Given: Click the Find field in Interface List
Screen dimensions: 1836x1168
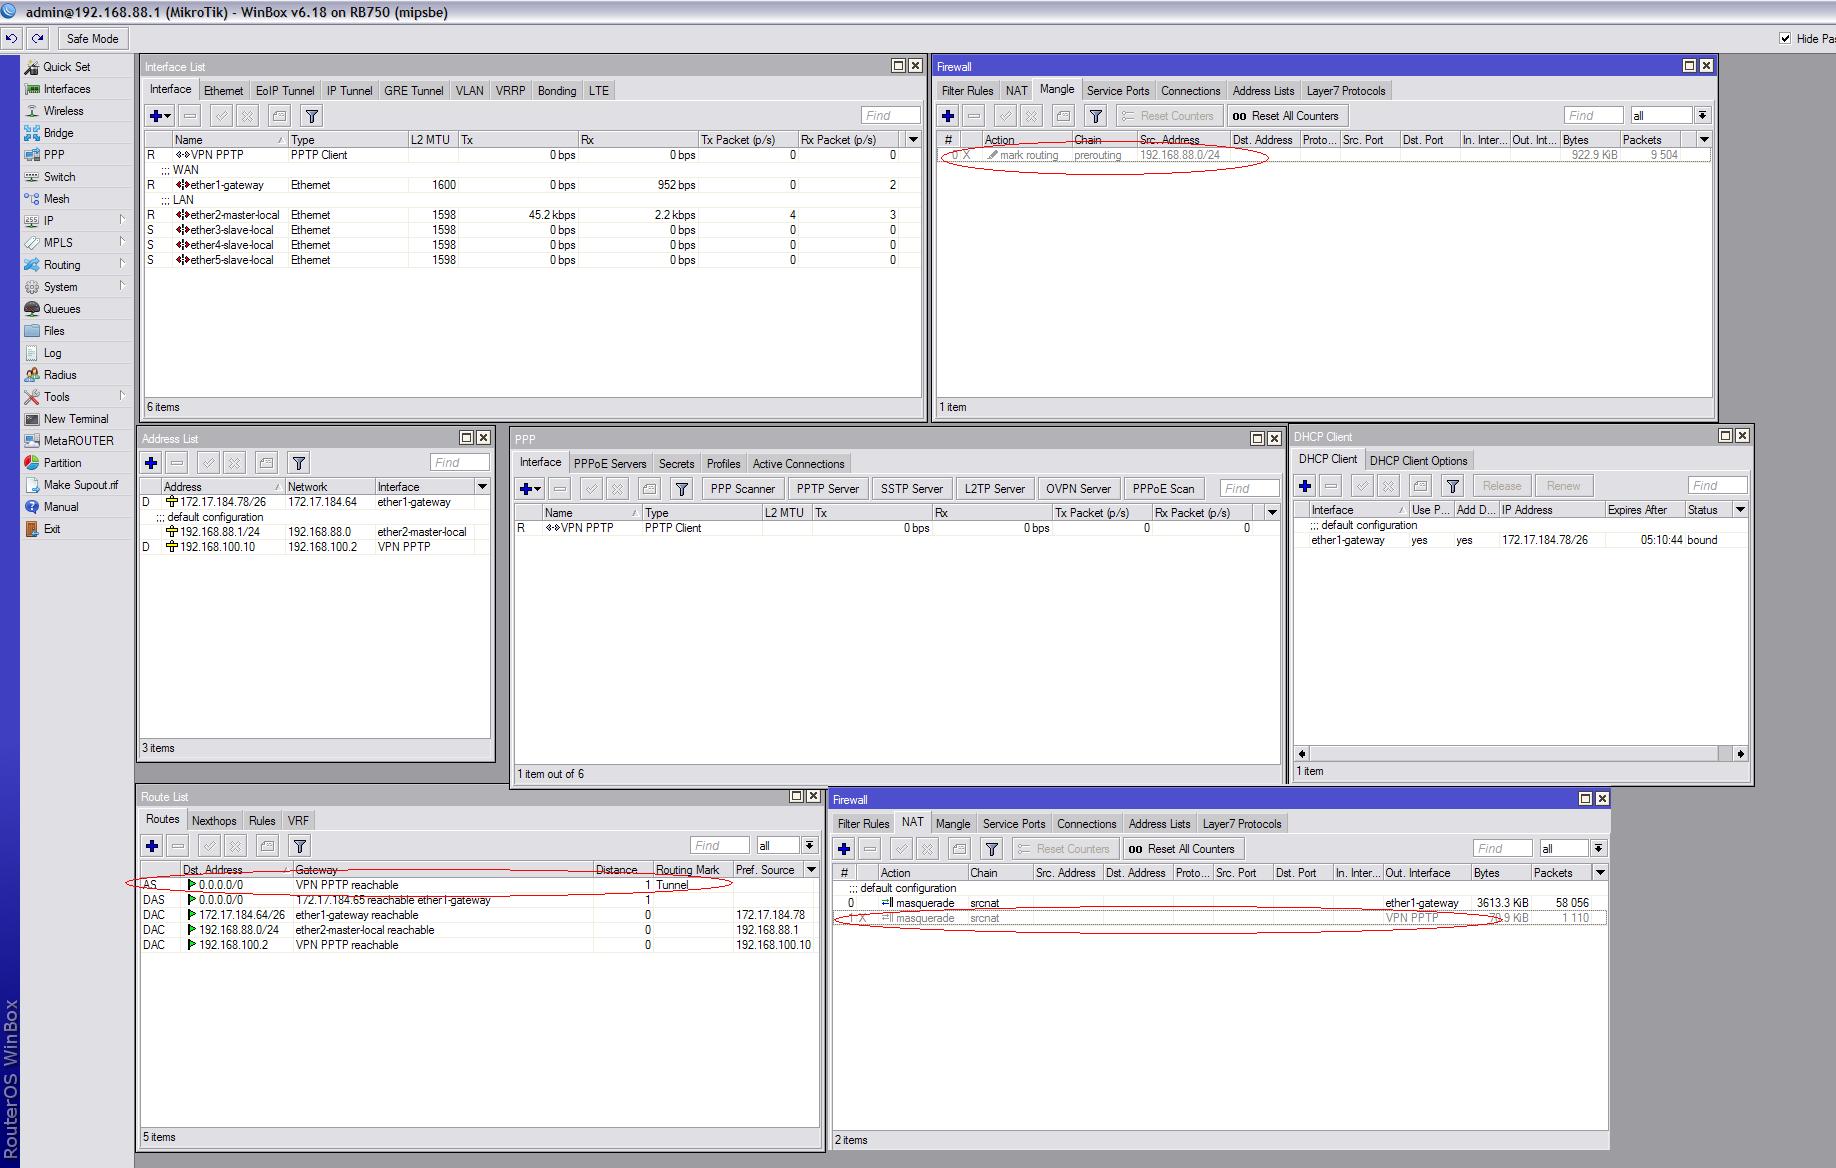Looking at the screenshot, I should 890,116.
